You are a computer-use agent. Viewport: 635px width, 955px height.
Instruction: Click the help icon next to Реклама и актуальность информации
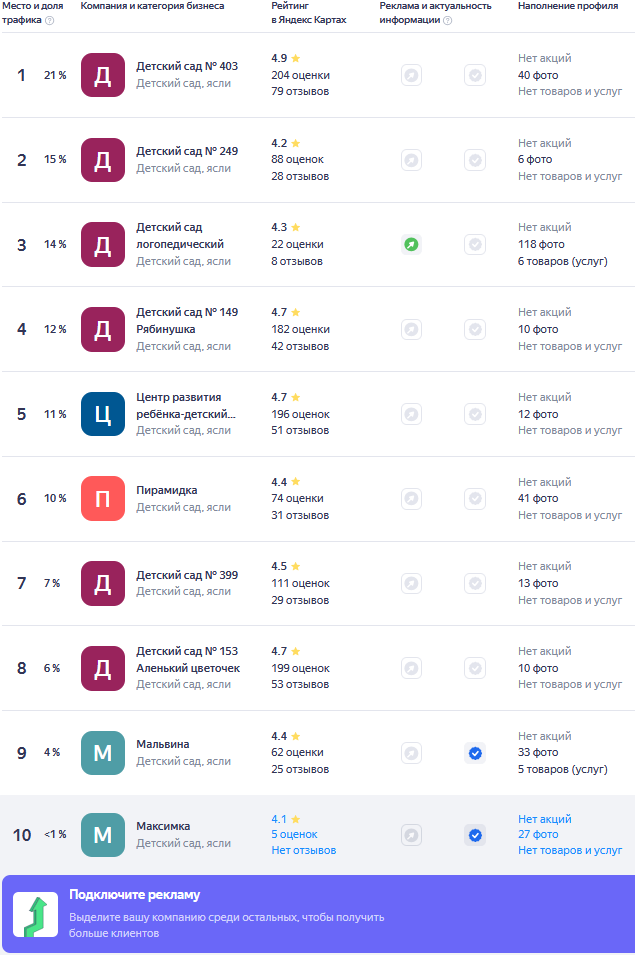[447, 20]
